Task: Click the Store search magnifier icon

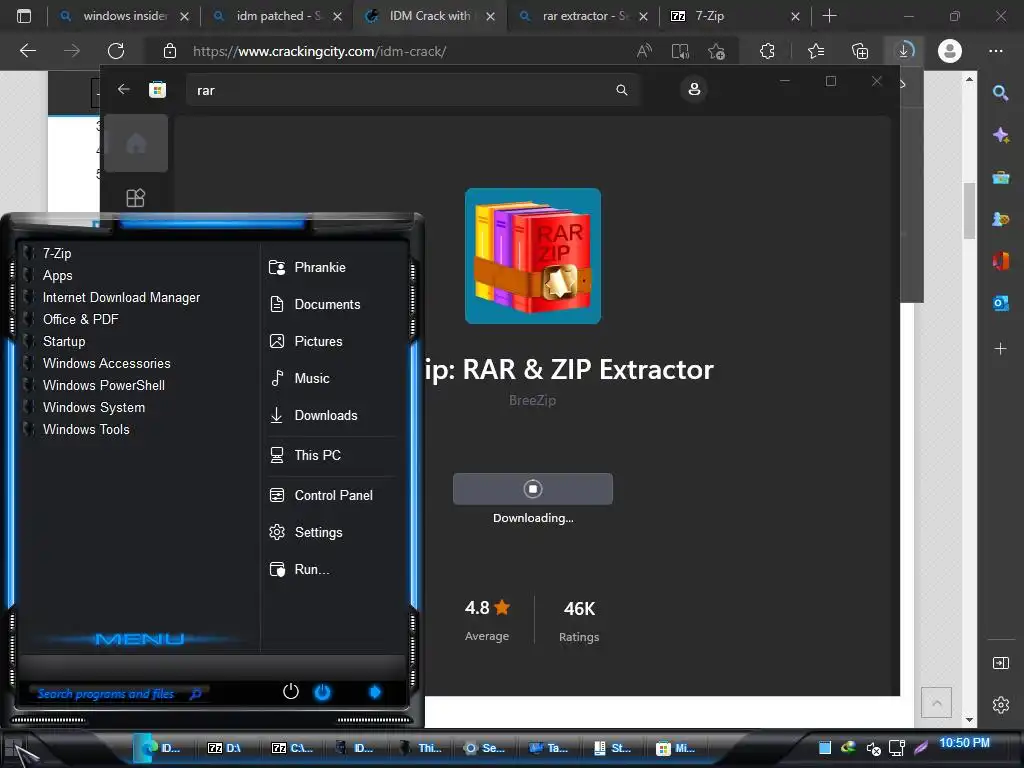Action: [x=622, y=90]
